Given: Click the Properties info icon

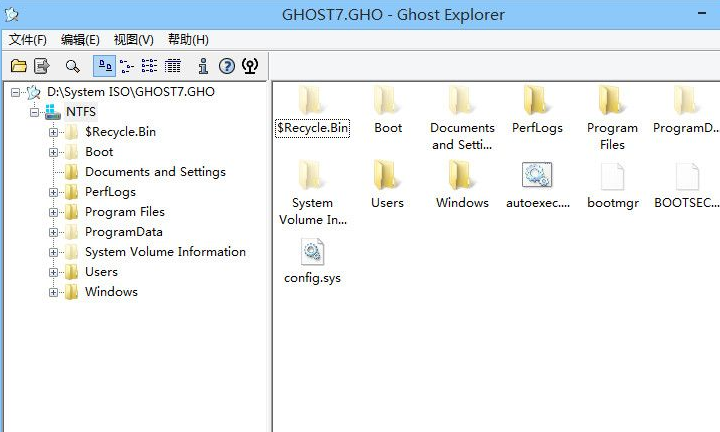Looking at the screenshot, I should 203,66.
